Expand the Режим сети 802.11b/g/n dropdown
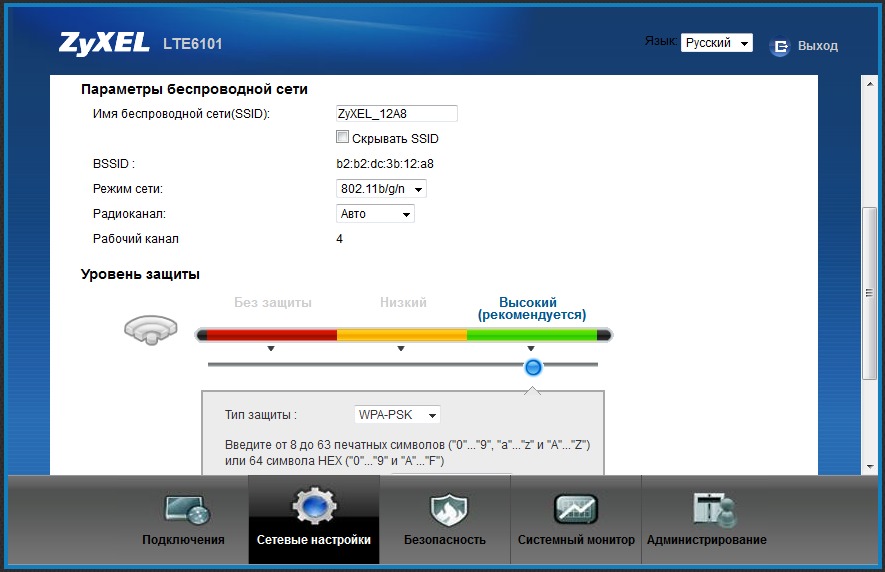 click(x=381, y=189)
